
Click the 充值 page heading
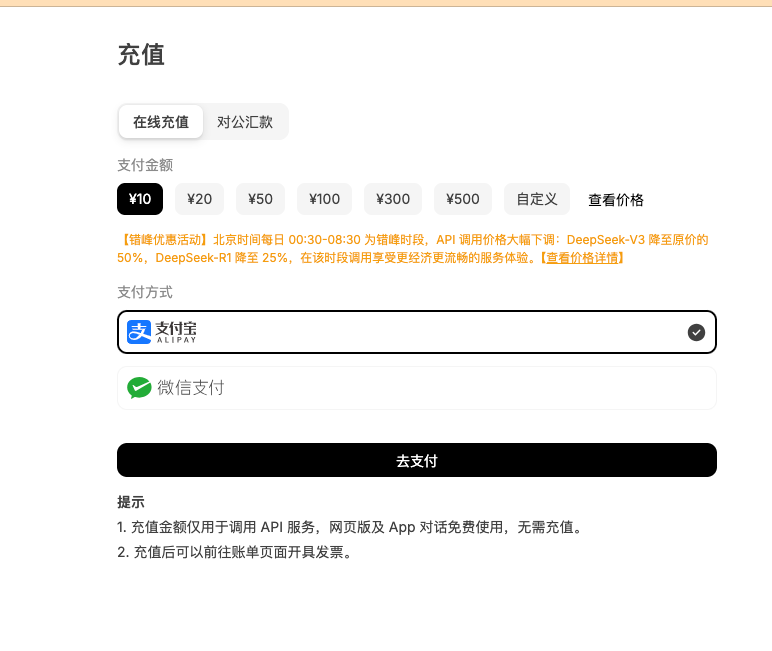coord(141,55)
